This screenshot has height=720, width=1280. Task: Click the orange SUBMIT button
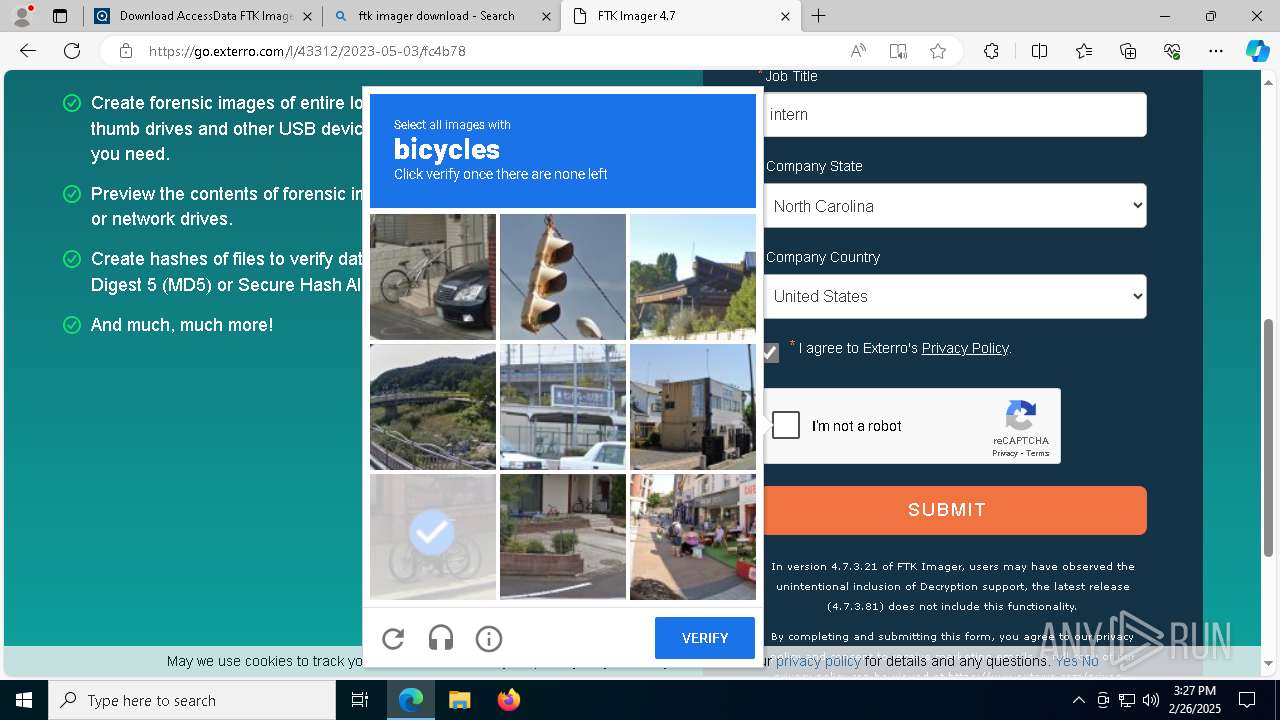pos(954,510)
